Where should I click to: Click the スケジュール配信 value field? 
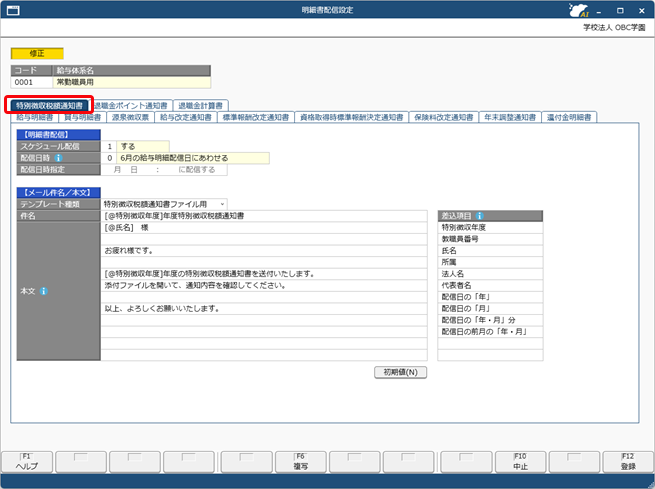pos(135,147)
